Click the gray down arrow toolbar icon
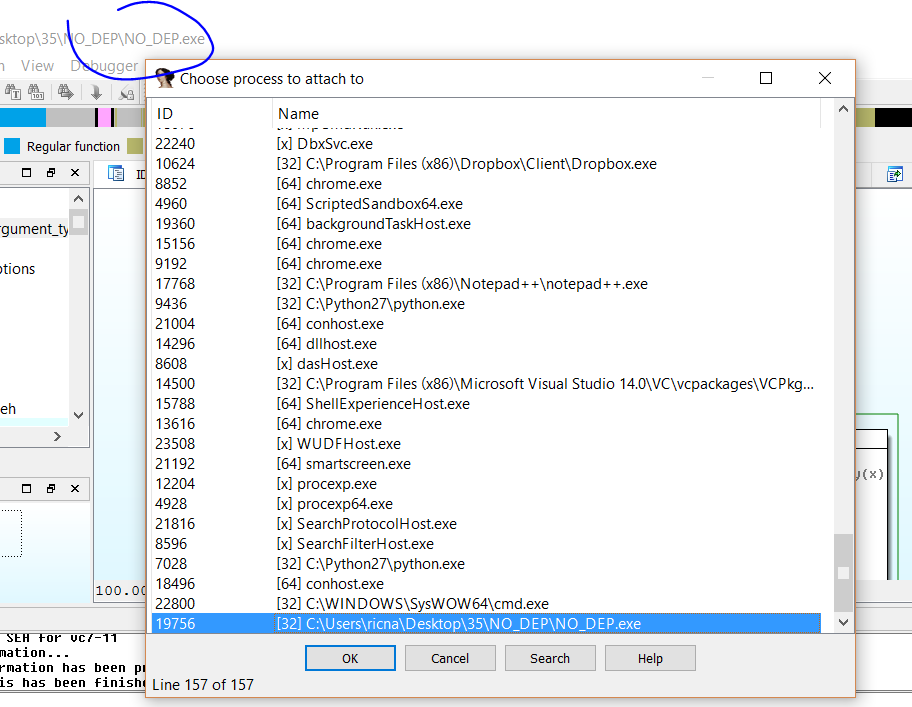The height and width of the screenshot is (707, 912). pos(97,92)
